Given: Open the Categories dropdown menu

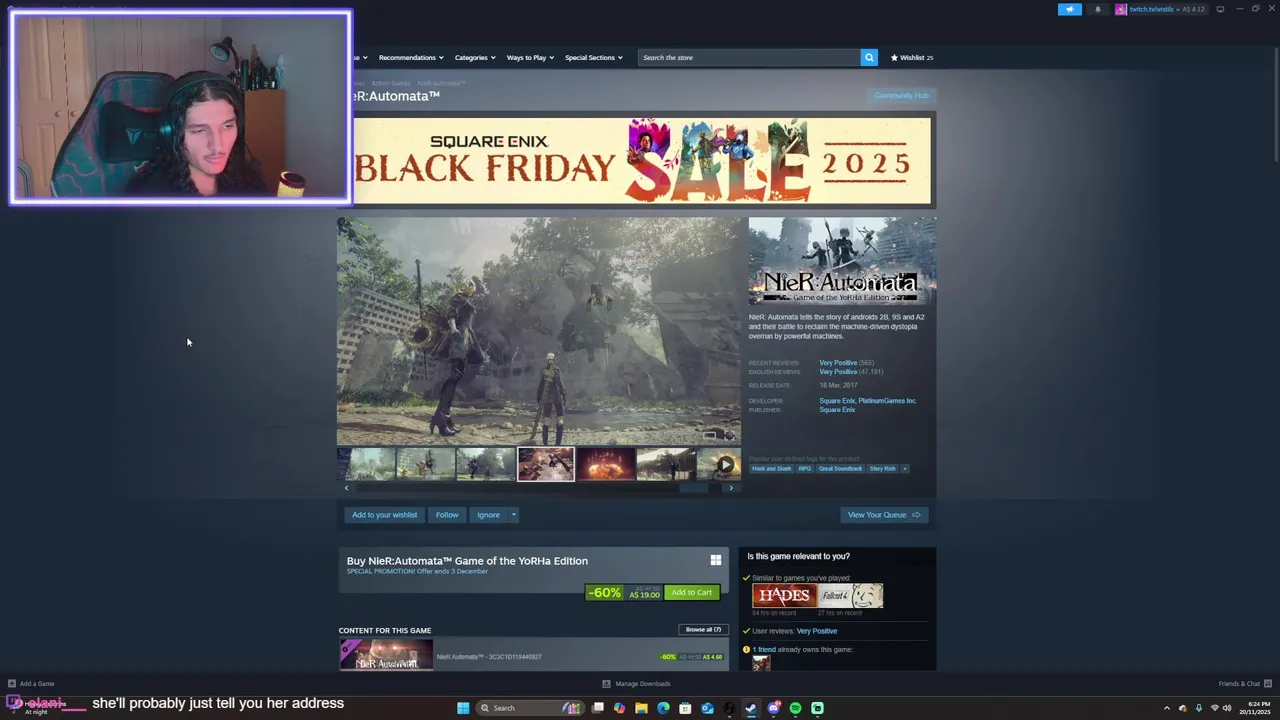Looking at the screenshot, I should coord(475,57).
